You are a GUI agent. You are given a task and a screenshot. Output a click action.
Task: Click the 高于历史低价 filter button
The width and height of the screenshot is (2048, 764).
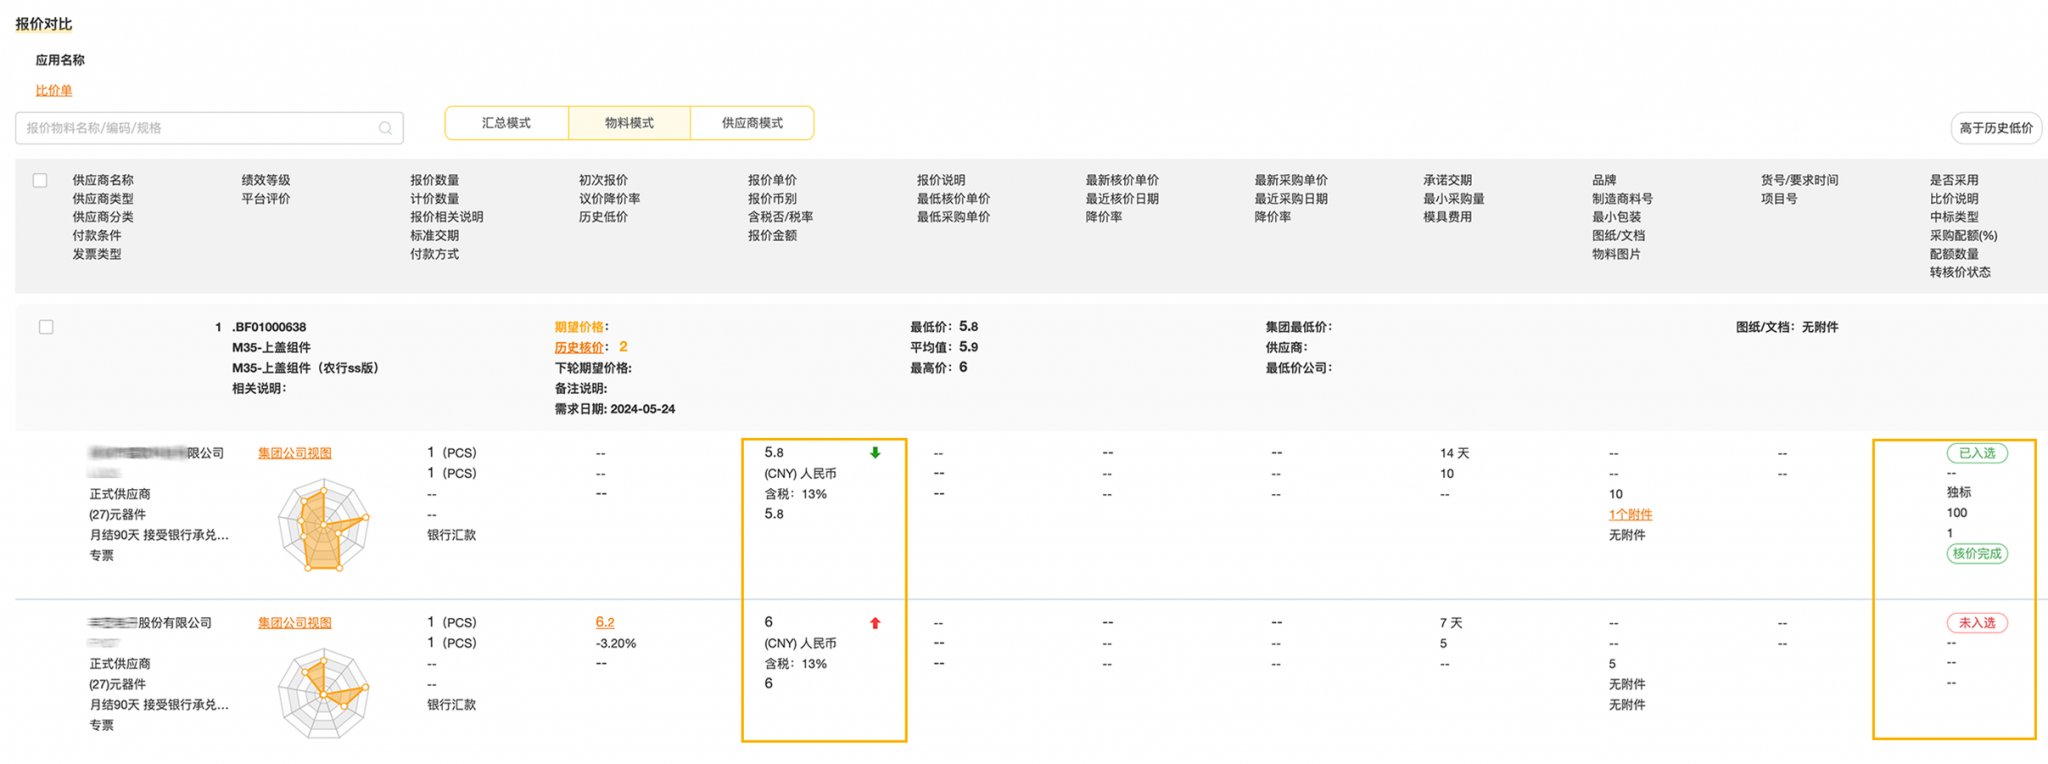point(1995,128)
